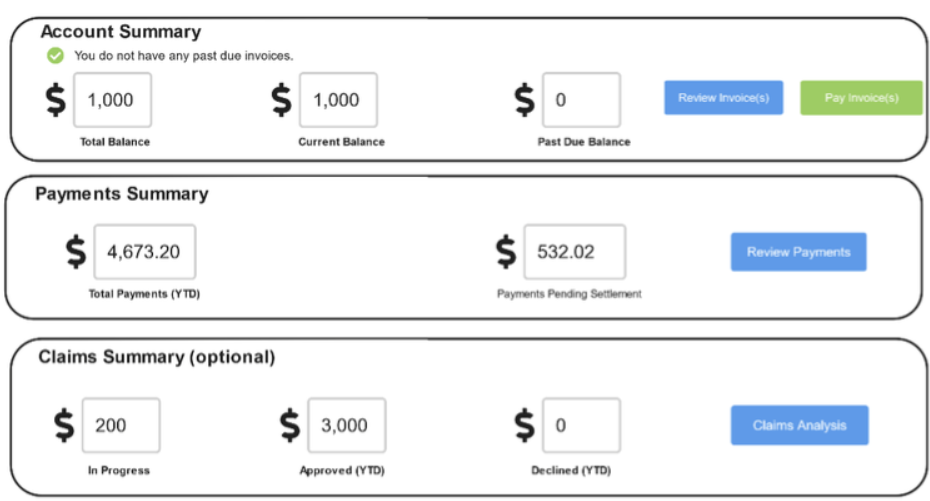The width and height of the screenshot is (930, 501).
Task: Click the green Pay Invoice(s) button
Action: (x=861, y=98)
